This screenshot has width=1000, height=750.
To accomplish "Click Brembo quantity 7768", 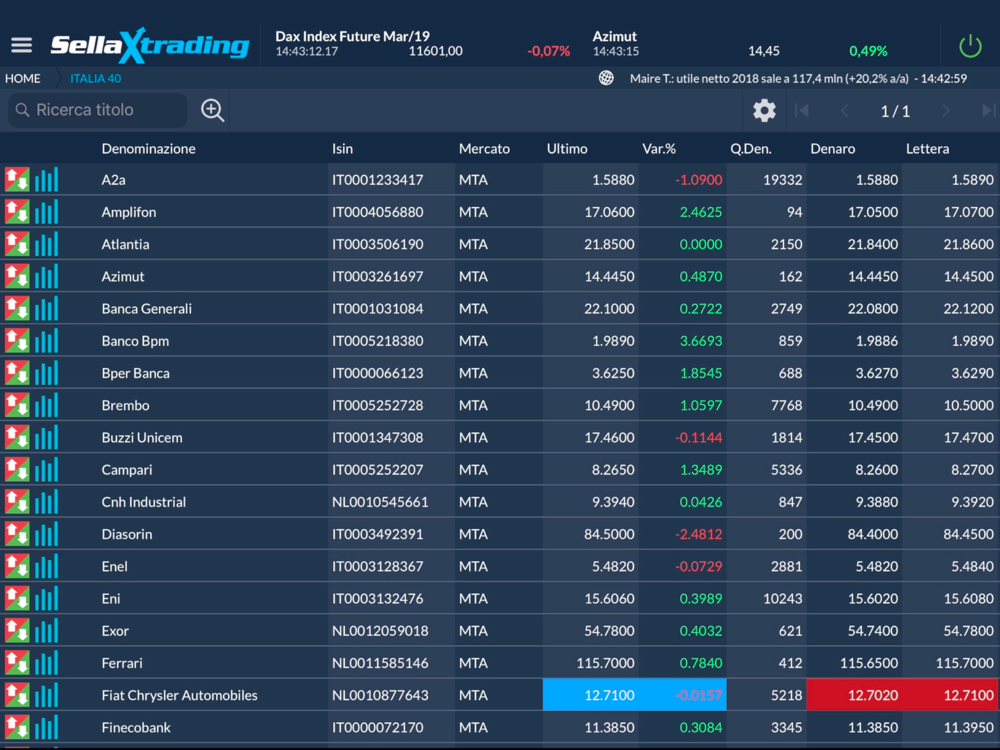I will click(786, 405).
